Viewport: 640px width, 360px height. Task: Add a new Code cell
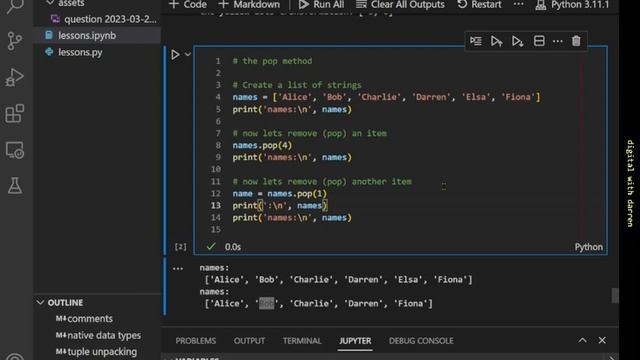tap(188, 4)
